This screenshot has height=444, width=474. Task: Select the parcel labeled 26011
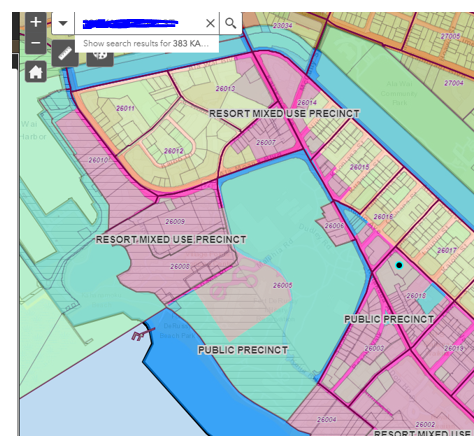[x=125, y=108]
